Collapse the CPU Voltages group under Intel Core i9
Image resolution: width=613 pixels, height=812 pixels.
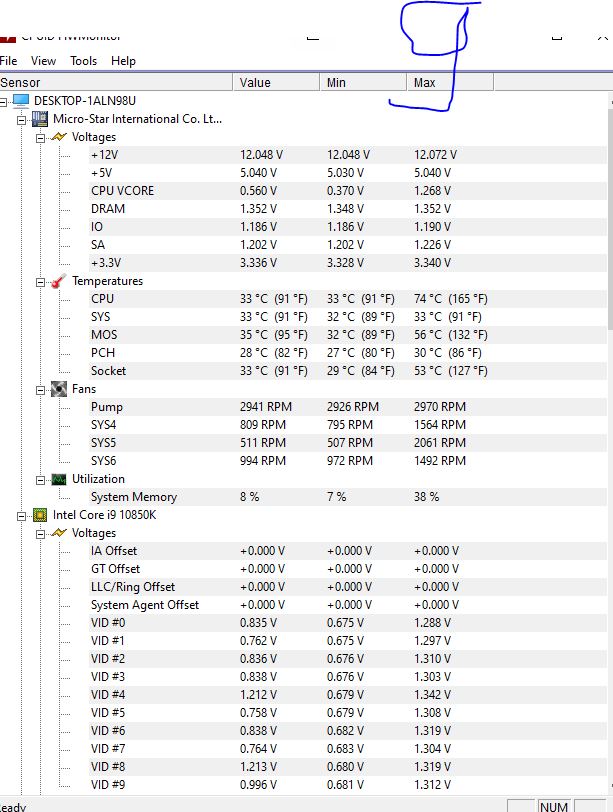point(40,534)
